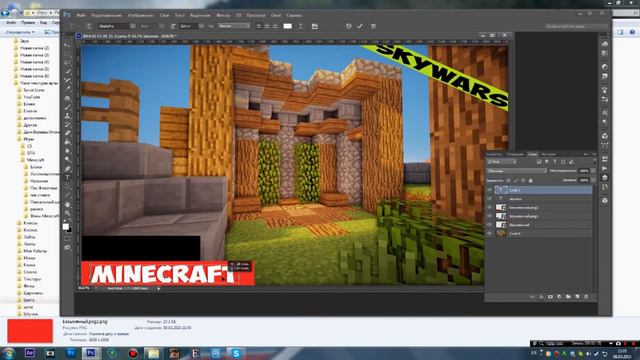
Task: Open the font family dropdown
Action: point(133,26)
